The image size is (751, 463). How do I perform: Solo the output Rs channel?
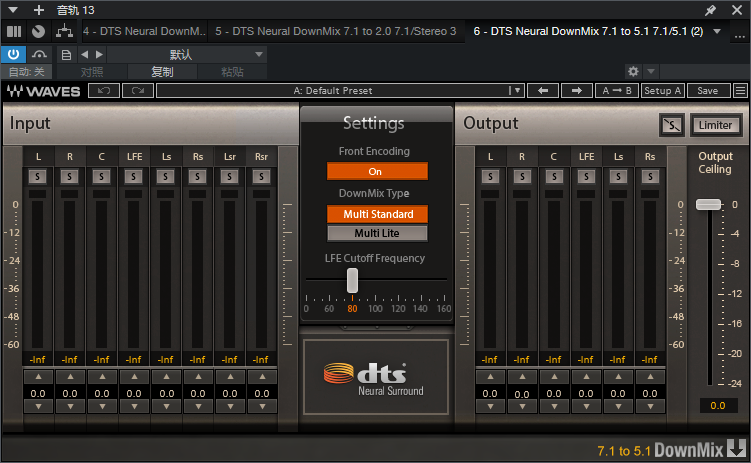(x=650, y=177)
